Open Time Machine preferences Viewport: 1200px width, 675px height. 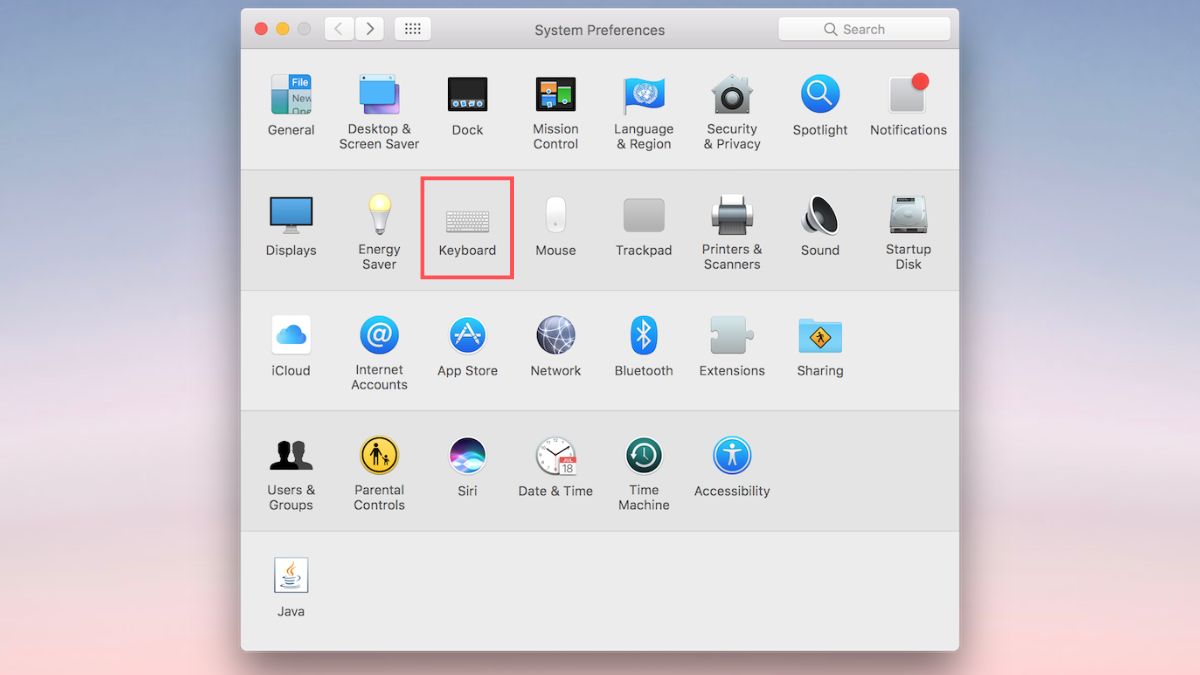coord(644,473)
